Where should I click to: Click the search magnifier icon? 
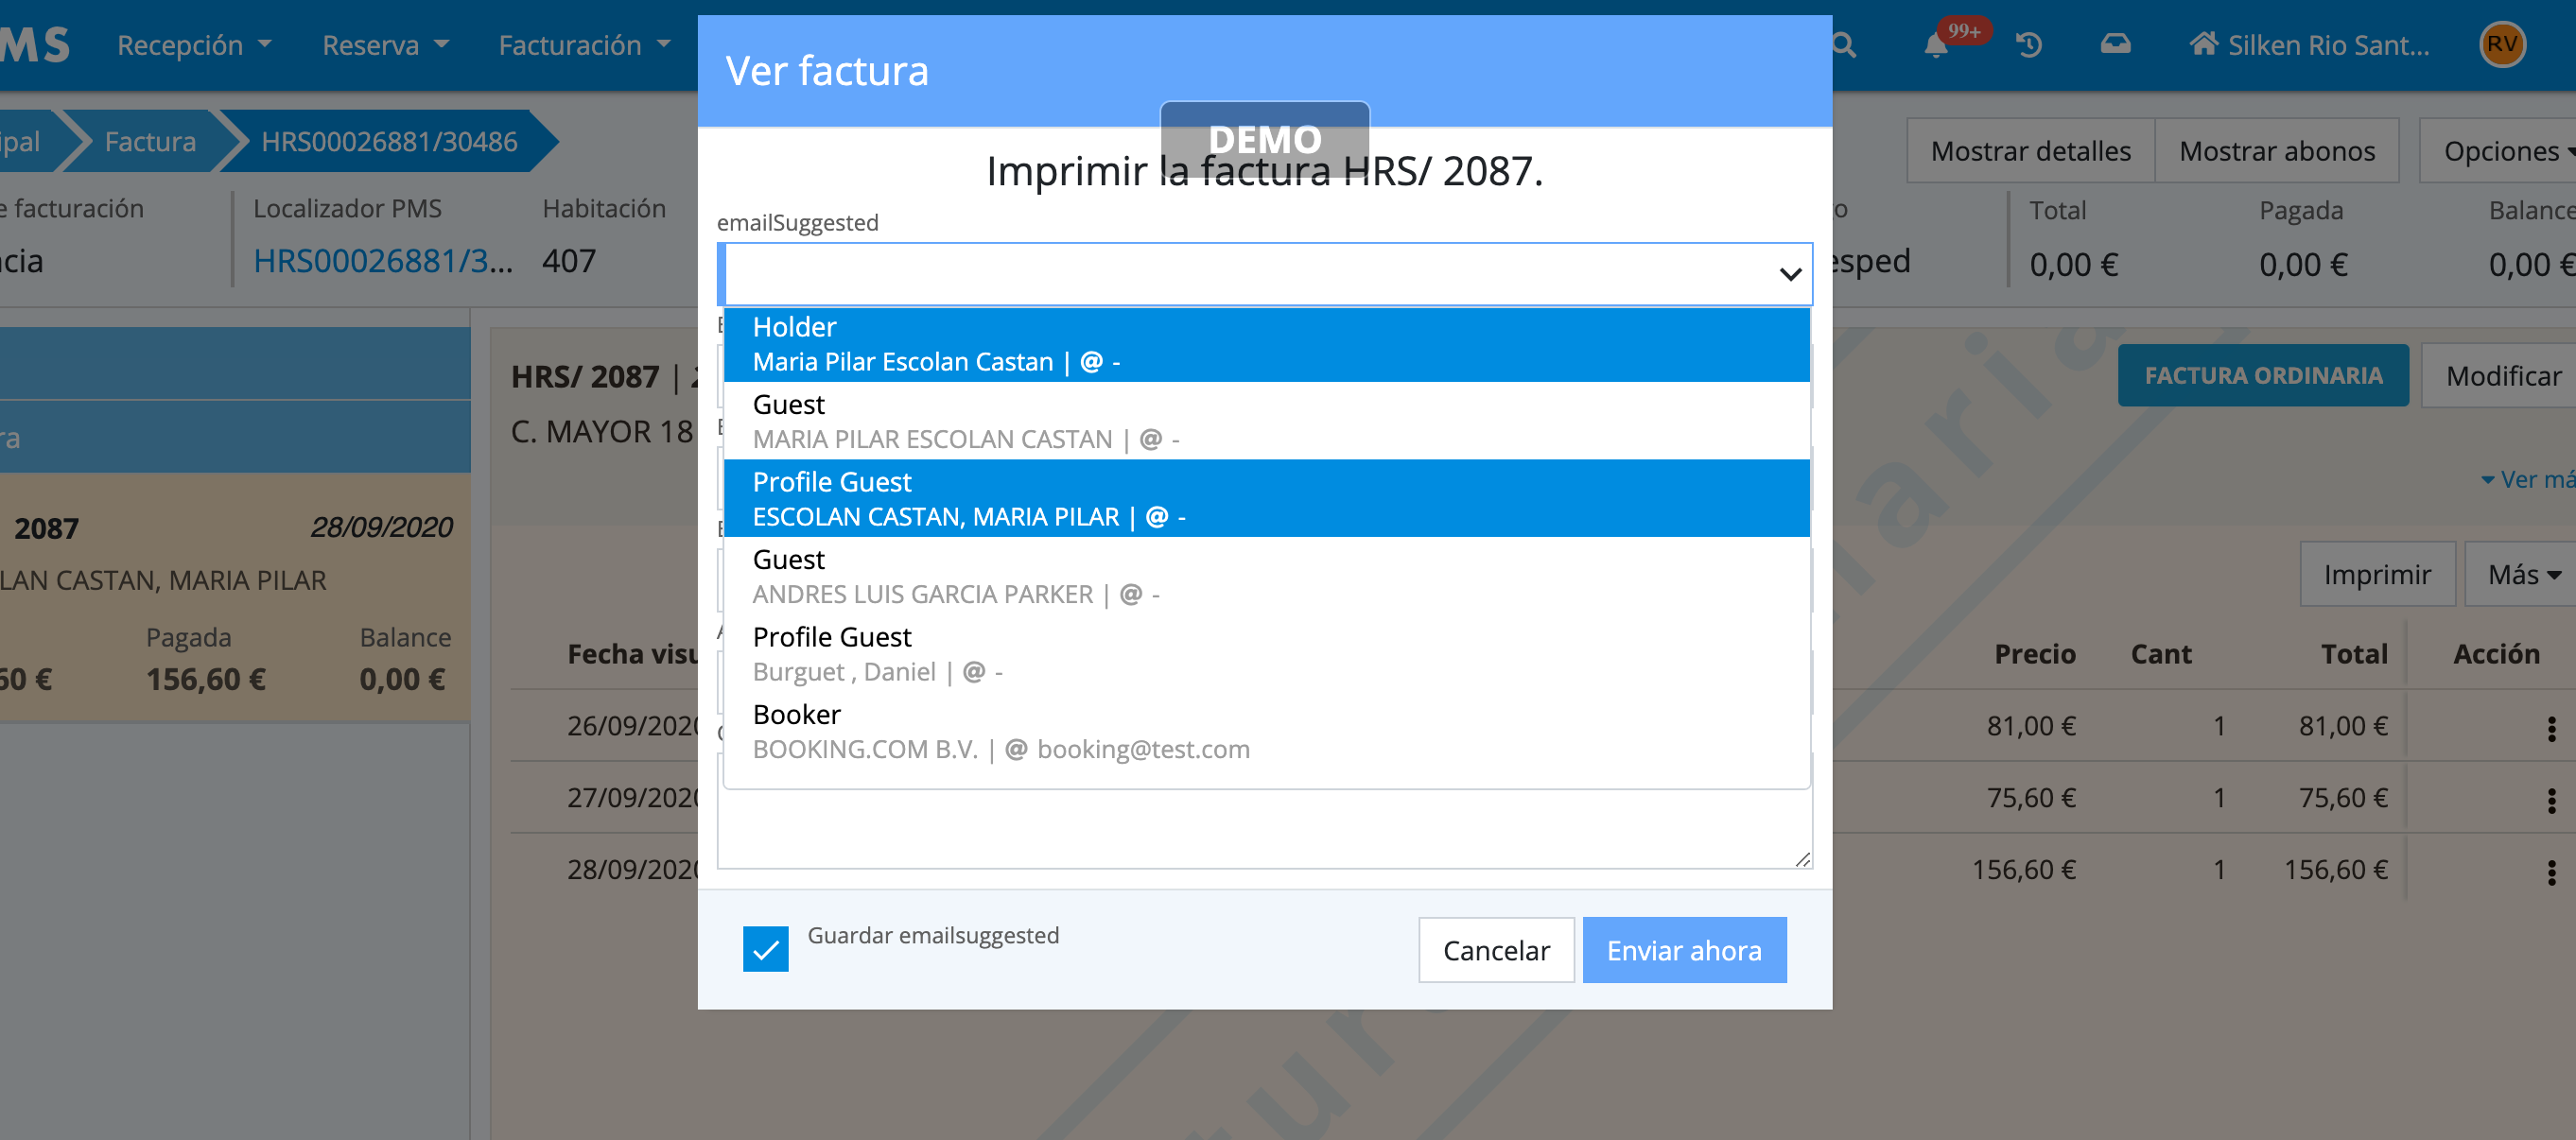(x=1846, y=46)
